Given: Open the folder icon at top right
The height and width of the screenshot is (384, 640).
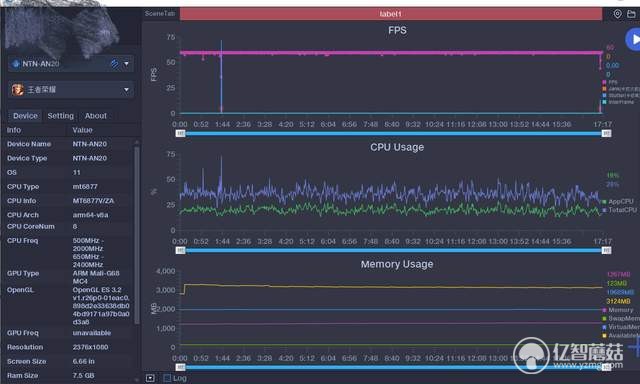Looking at the screenshot, I should tap(631, 14).
